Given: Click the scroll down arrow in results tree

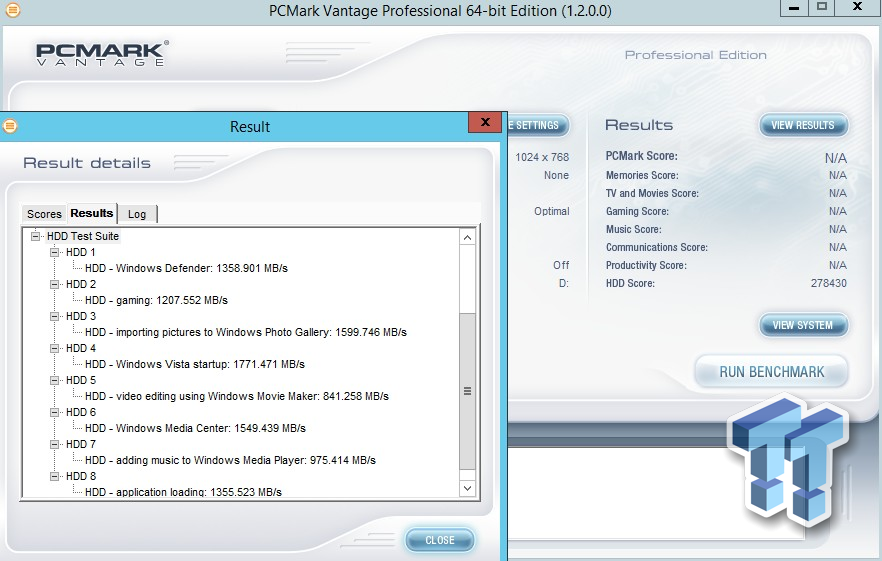Looking at the screenshot, I should [x=467, y=488].
